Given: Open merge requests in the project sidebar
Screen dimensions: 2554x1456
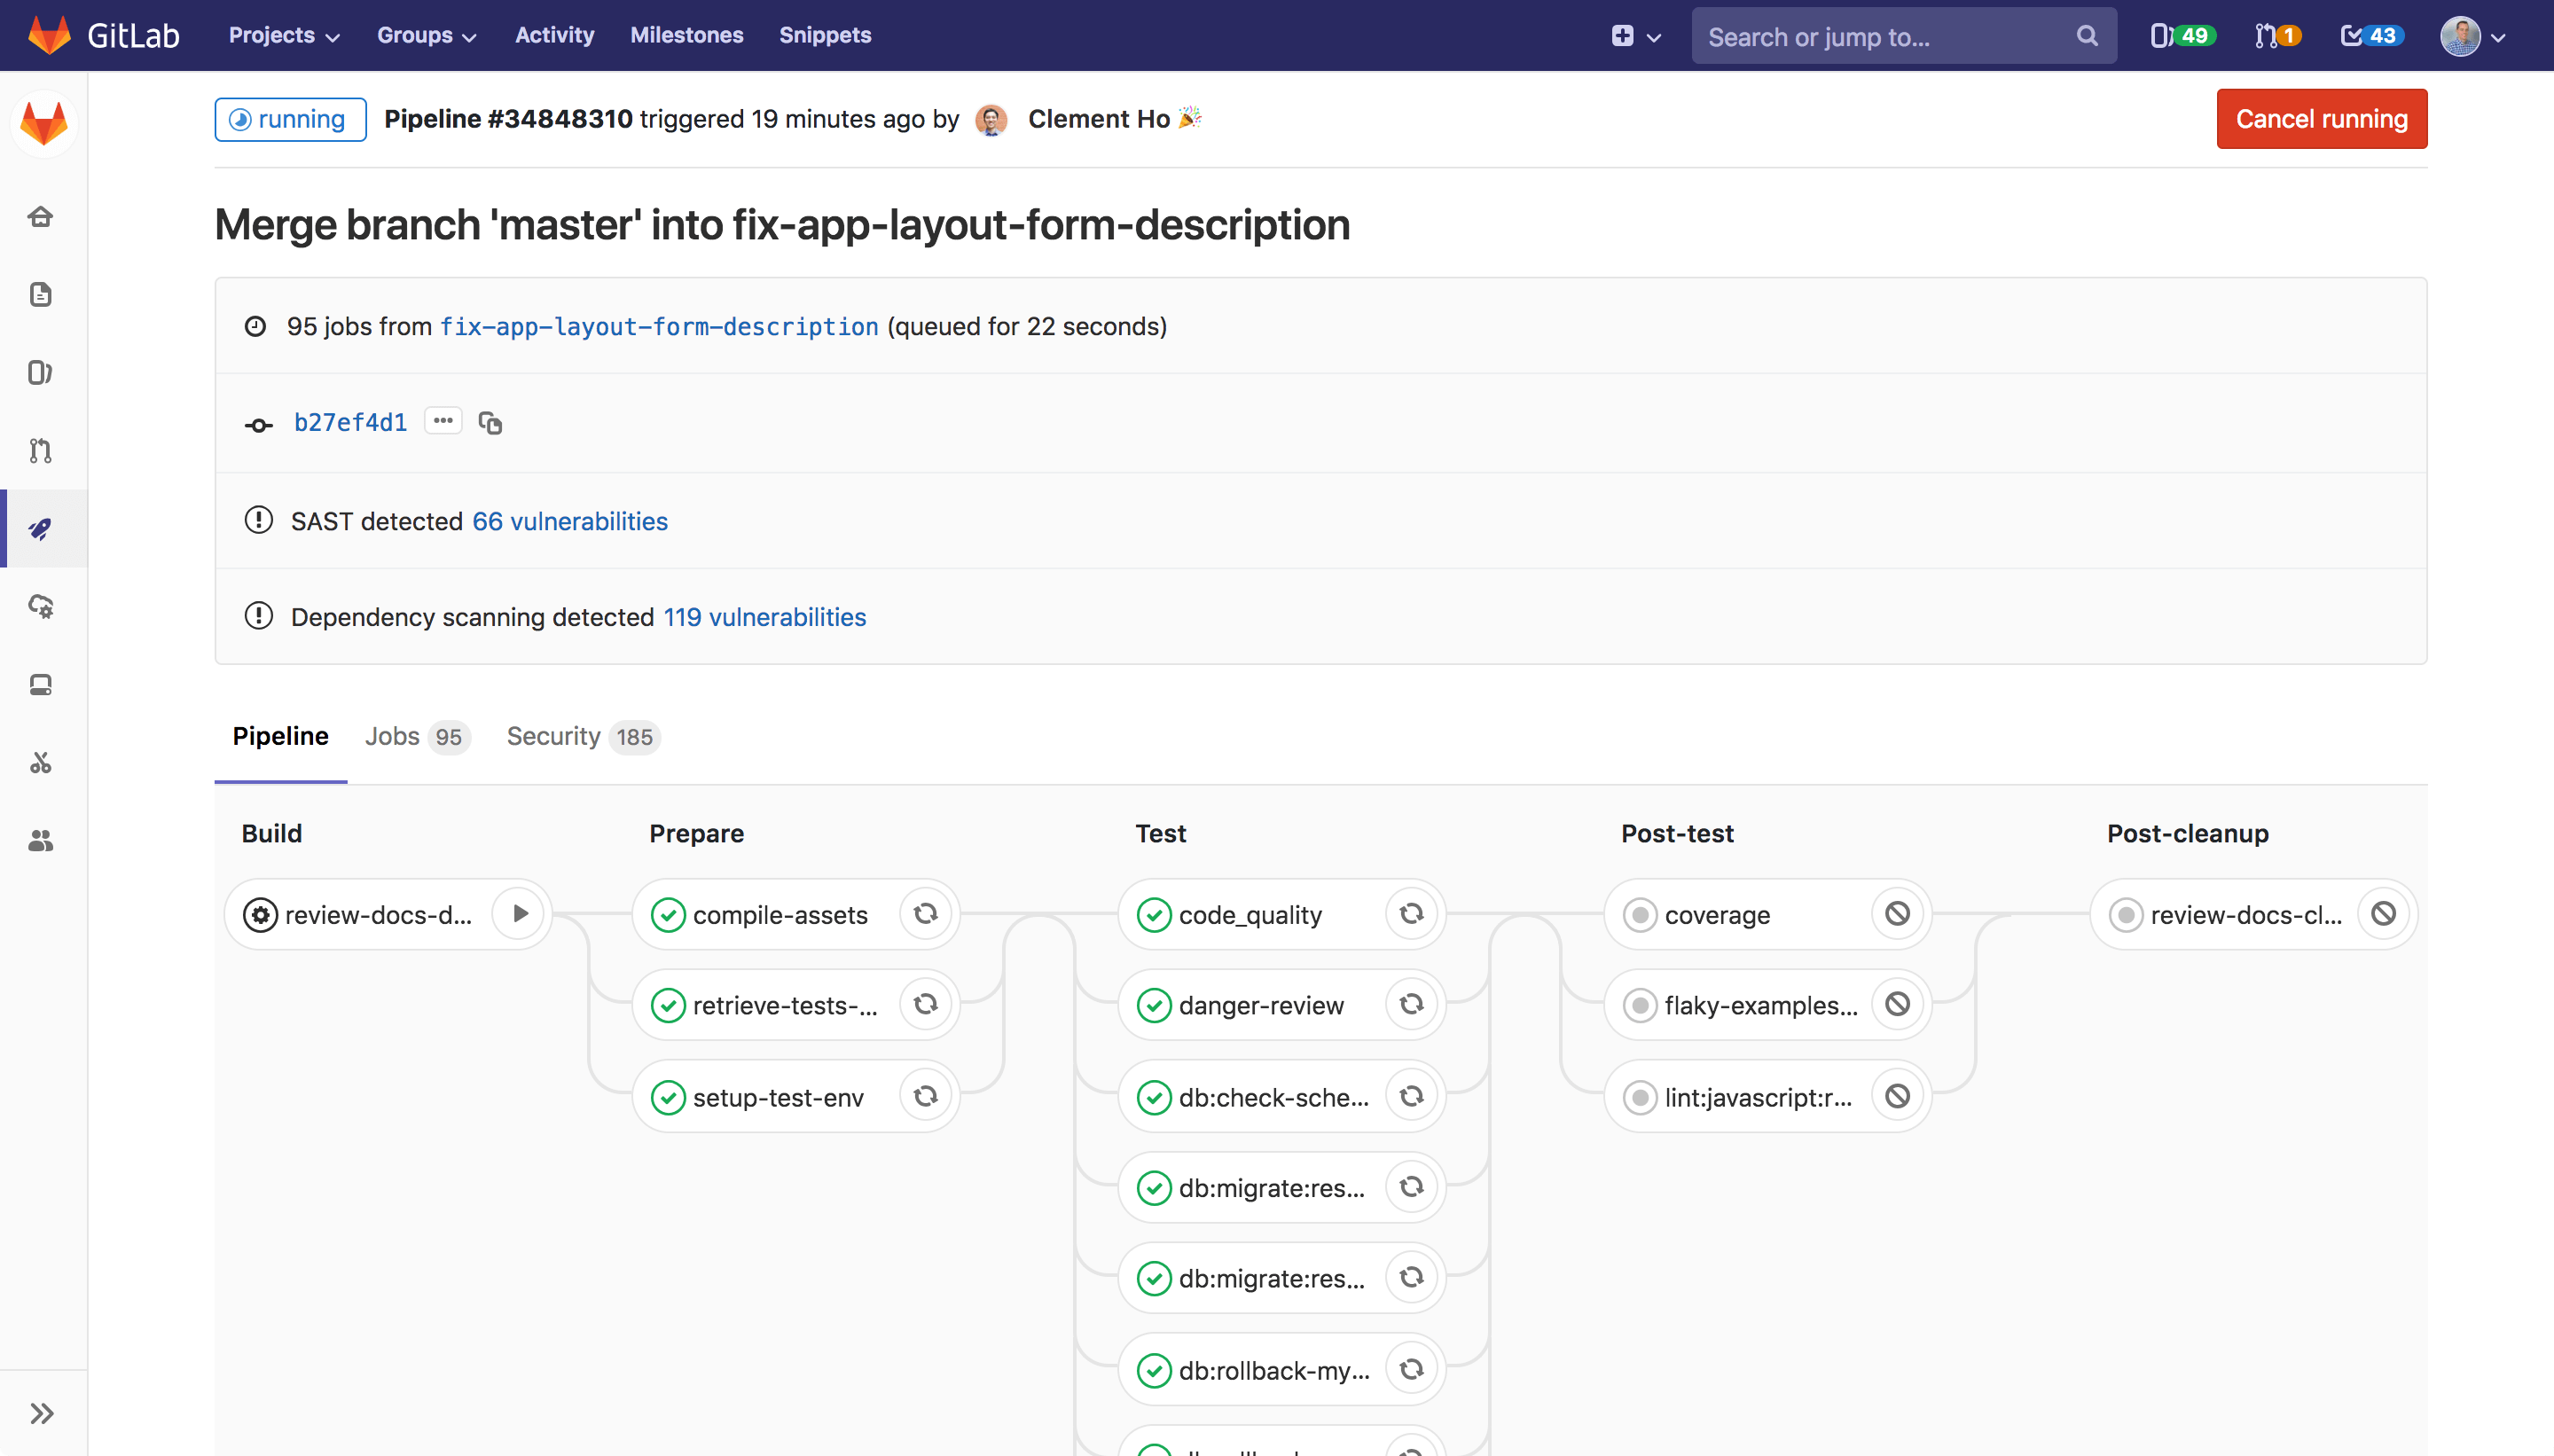Looking at the screenshot, I should coord(42,451).
